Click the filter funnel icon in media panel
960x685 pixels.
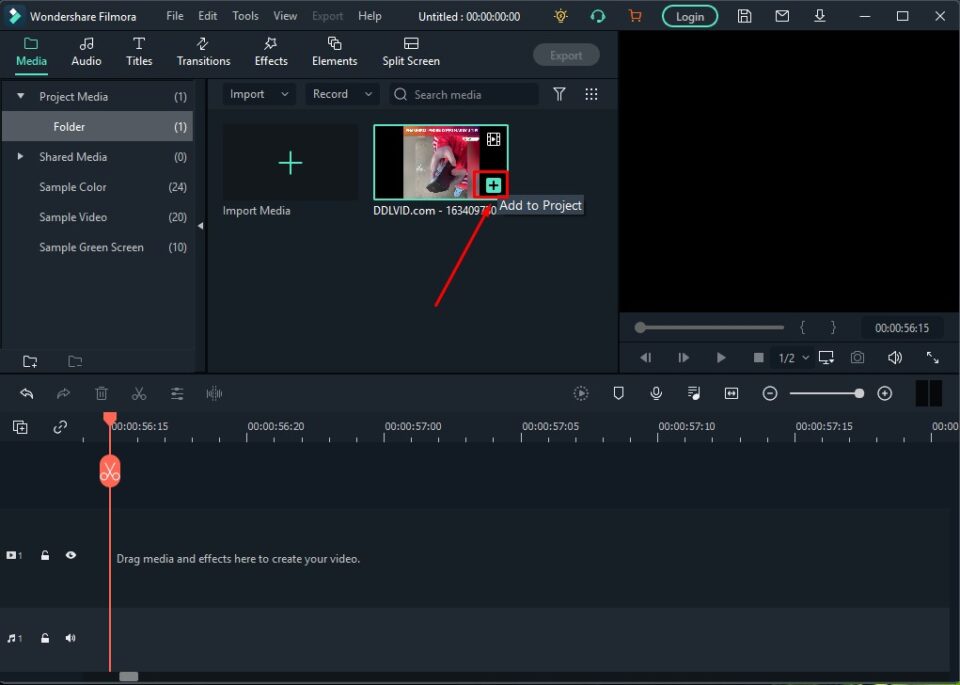pyautogui.click(x=560, y=94)
